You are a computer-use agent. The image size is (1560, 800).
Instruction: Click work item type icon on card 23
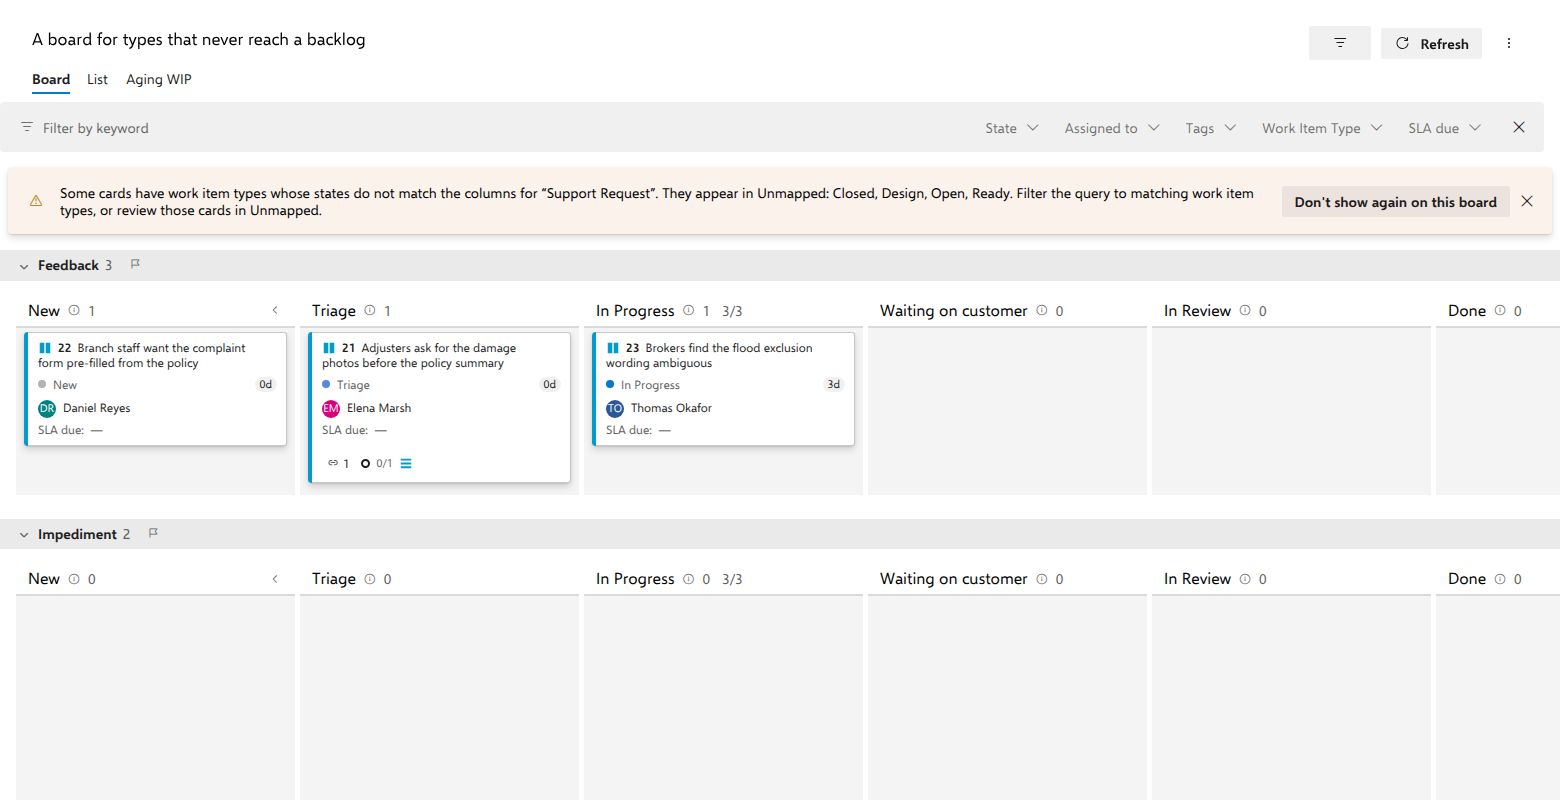(613, 348)
